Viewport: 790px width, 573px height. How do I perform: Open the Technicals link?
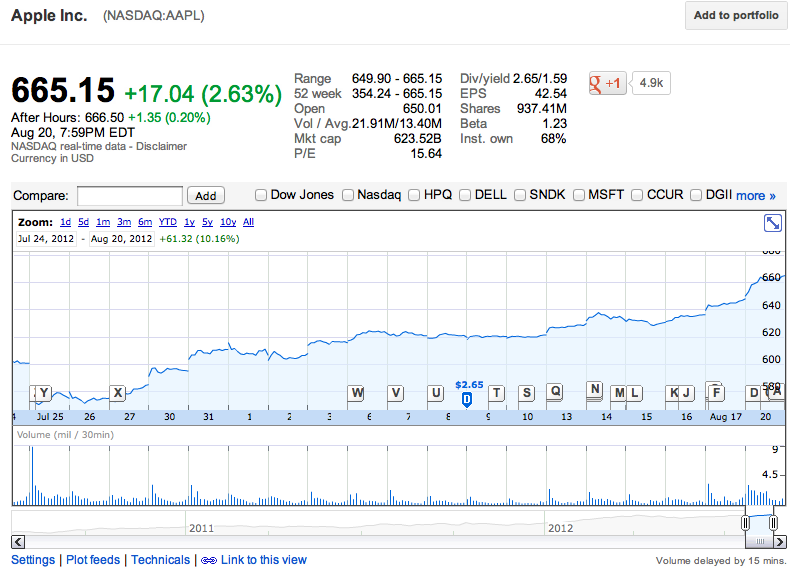[x=160, y=560]
